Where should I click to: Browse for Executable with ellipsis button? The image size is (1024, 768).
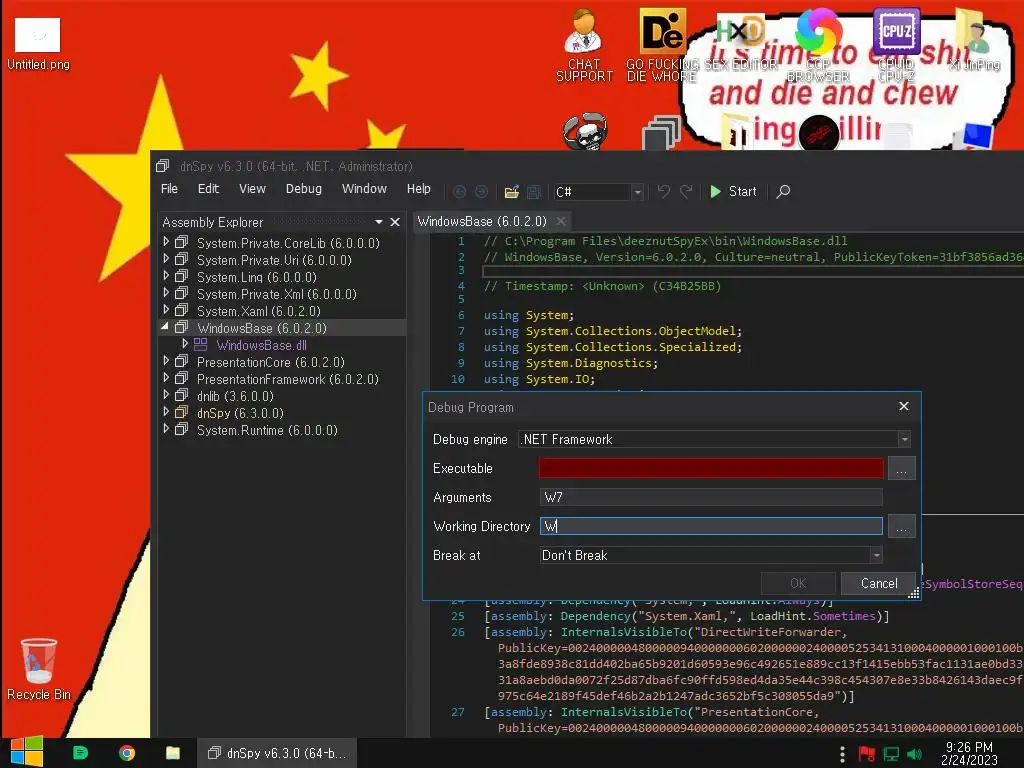click(x=901, y=468)
